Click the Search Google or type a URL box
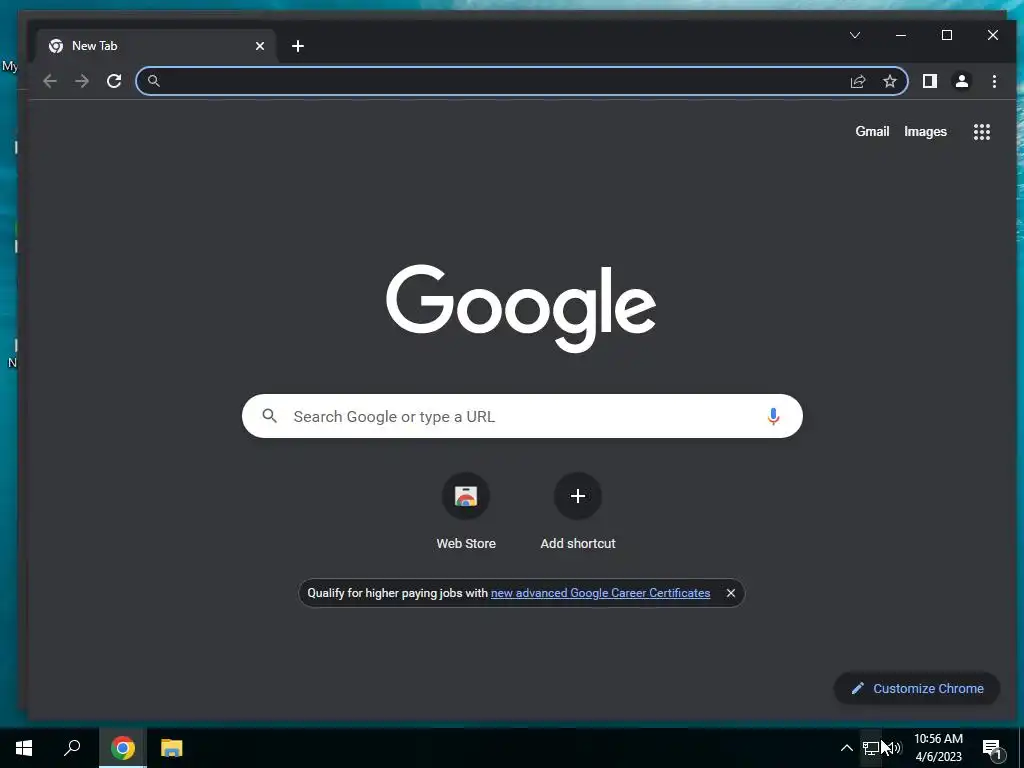Screen dimensions: 1024x768 522,416
